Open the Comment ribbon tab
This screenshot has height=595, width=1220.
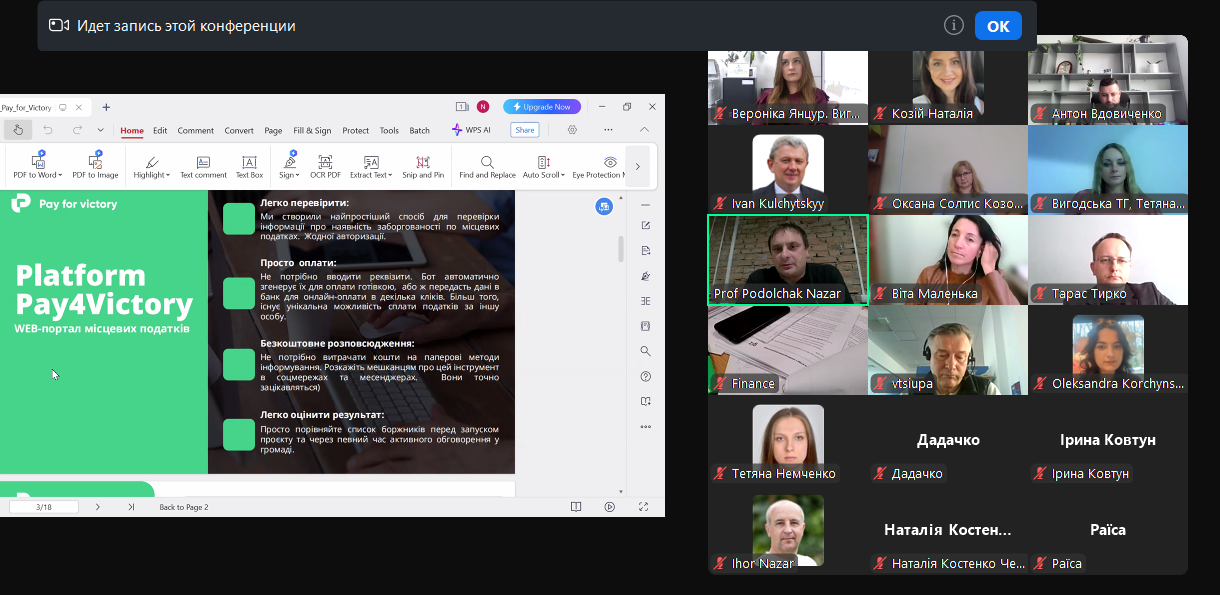point(196,130)
